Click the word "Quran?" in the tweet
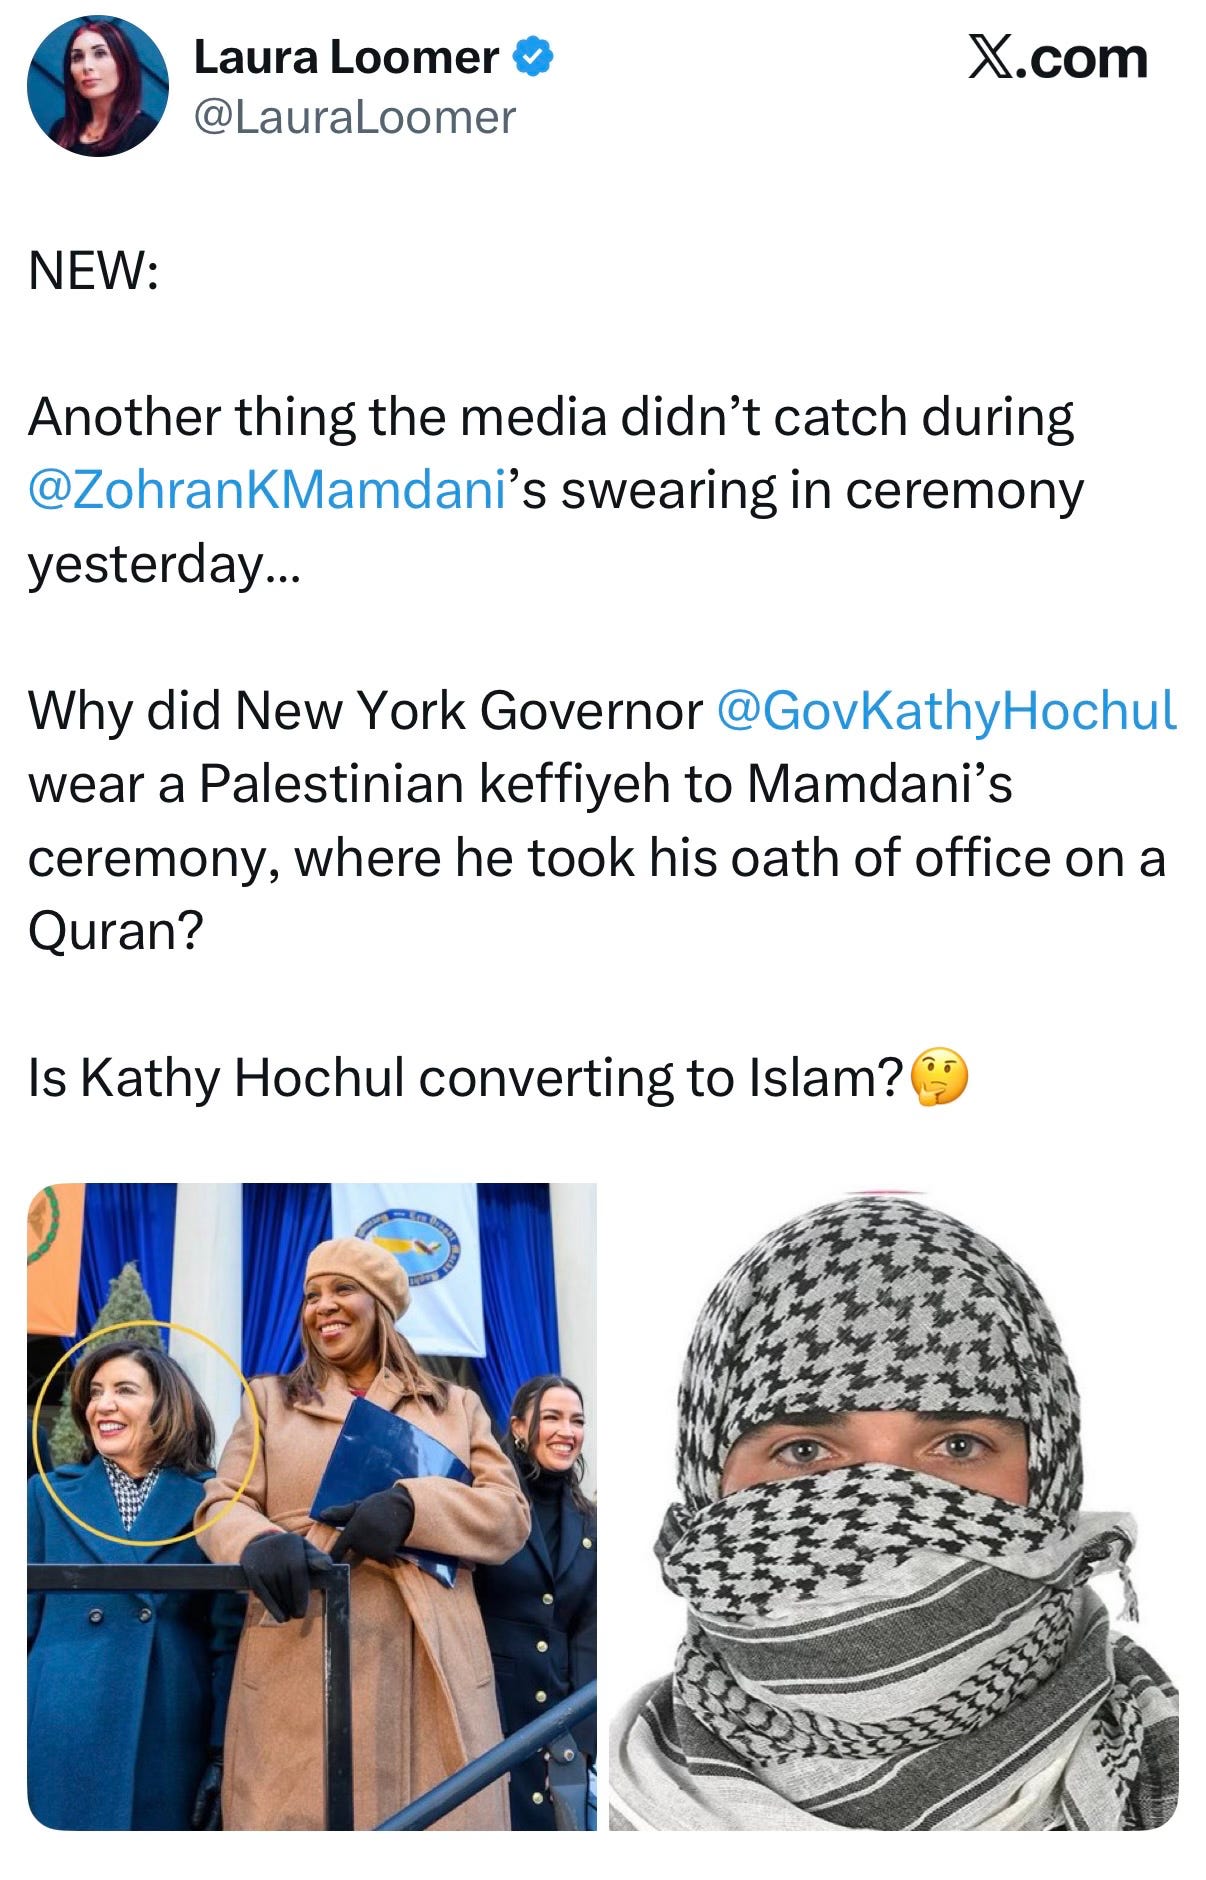The image size is (1206, 1880). (x=116, y=931)
